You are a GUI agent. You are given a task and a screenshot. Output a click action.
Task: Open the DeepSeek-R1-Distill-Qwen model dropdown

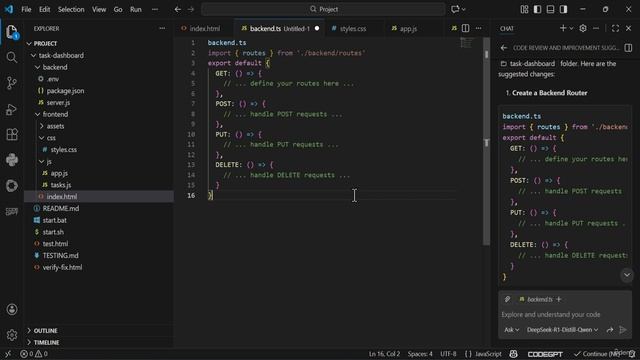[x=562, y=329]
